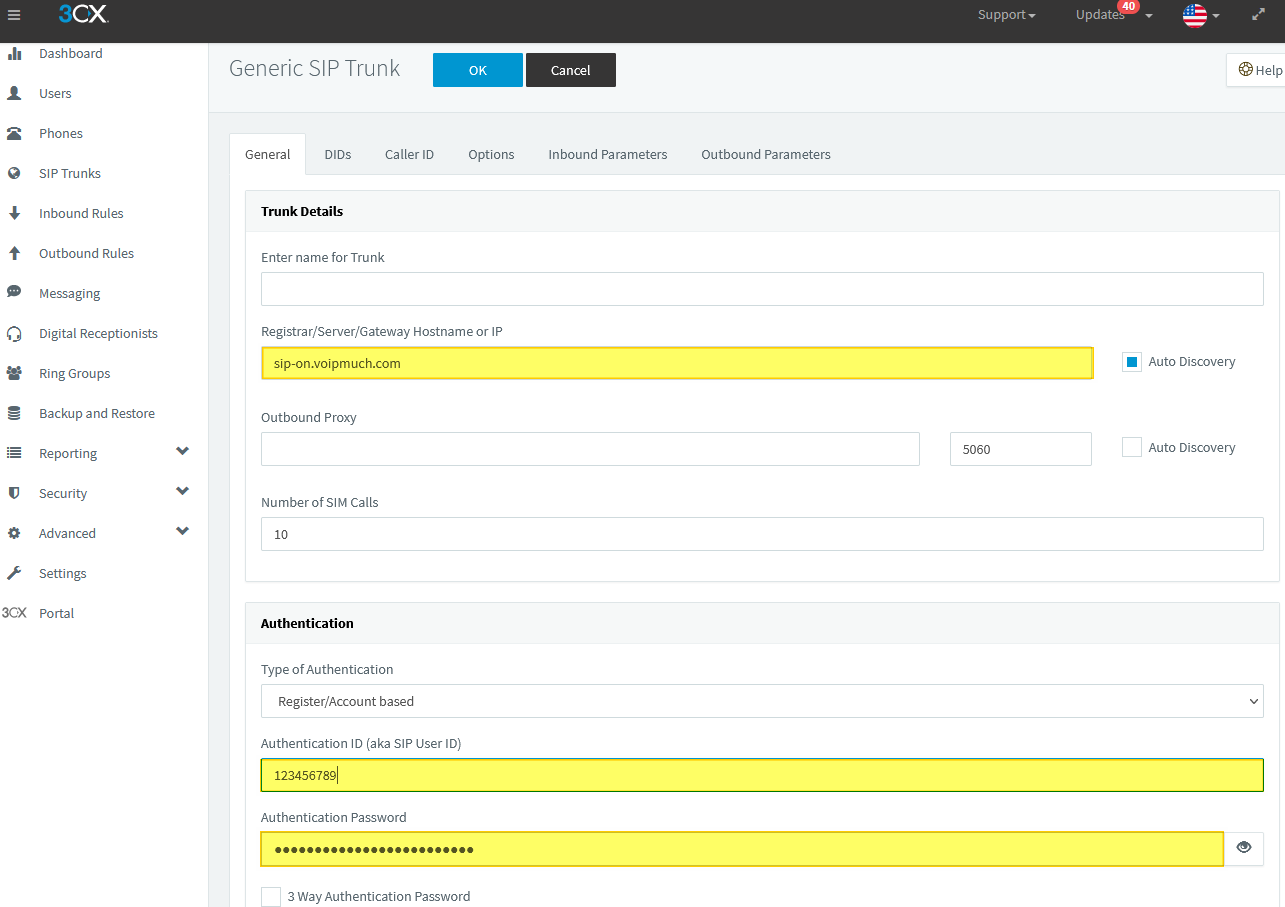1285x907 pixels.
Task: Enable Auto Discovery for Outbound Proxy
Action: 1132,448
